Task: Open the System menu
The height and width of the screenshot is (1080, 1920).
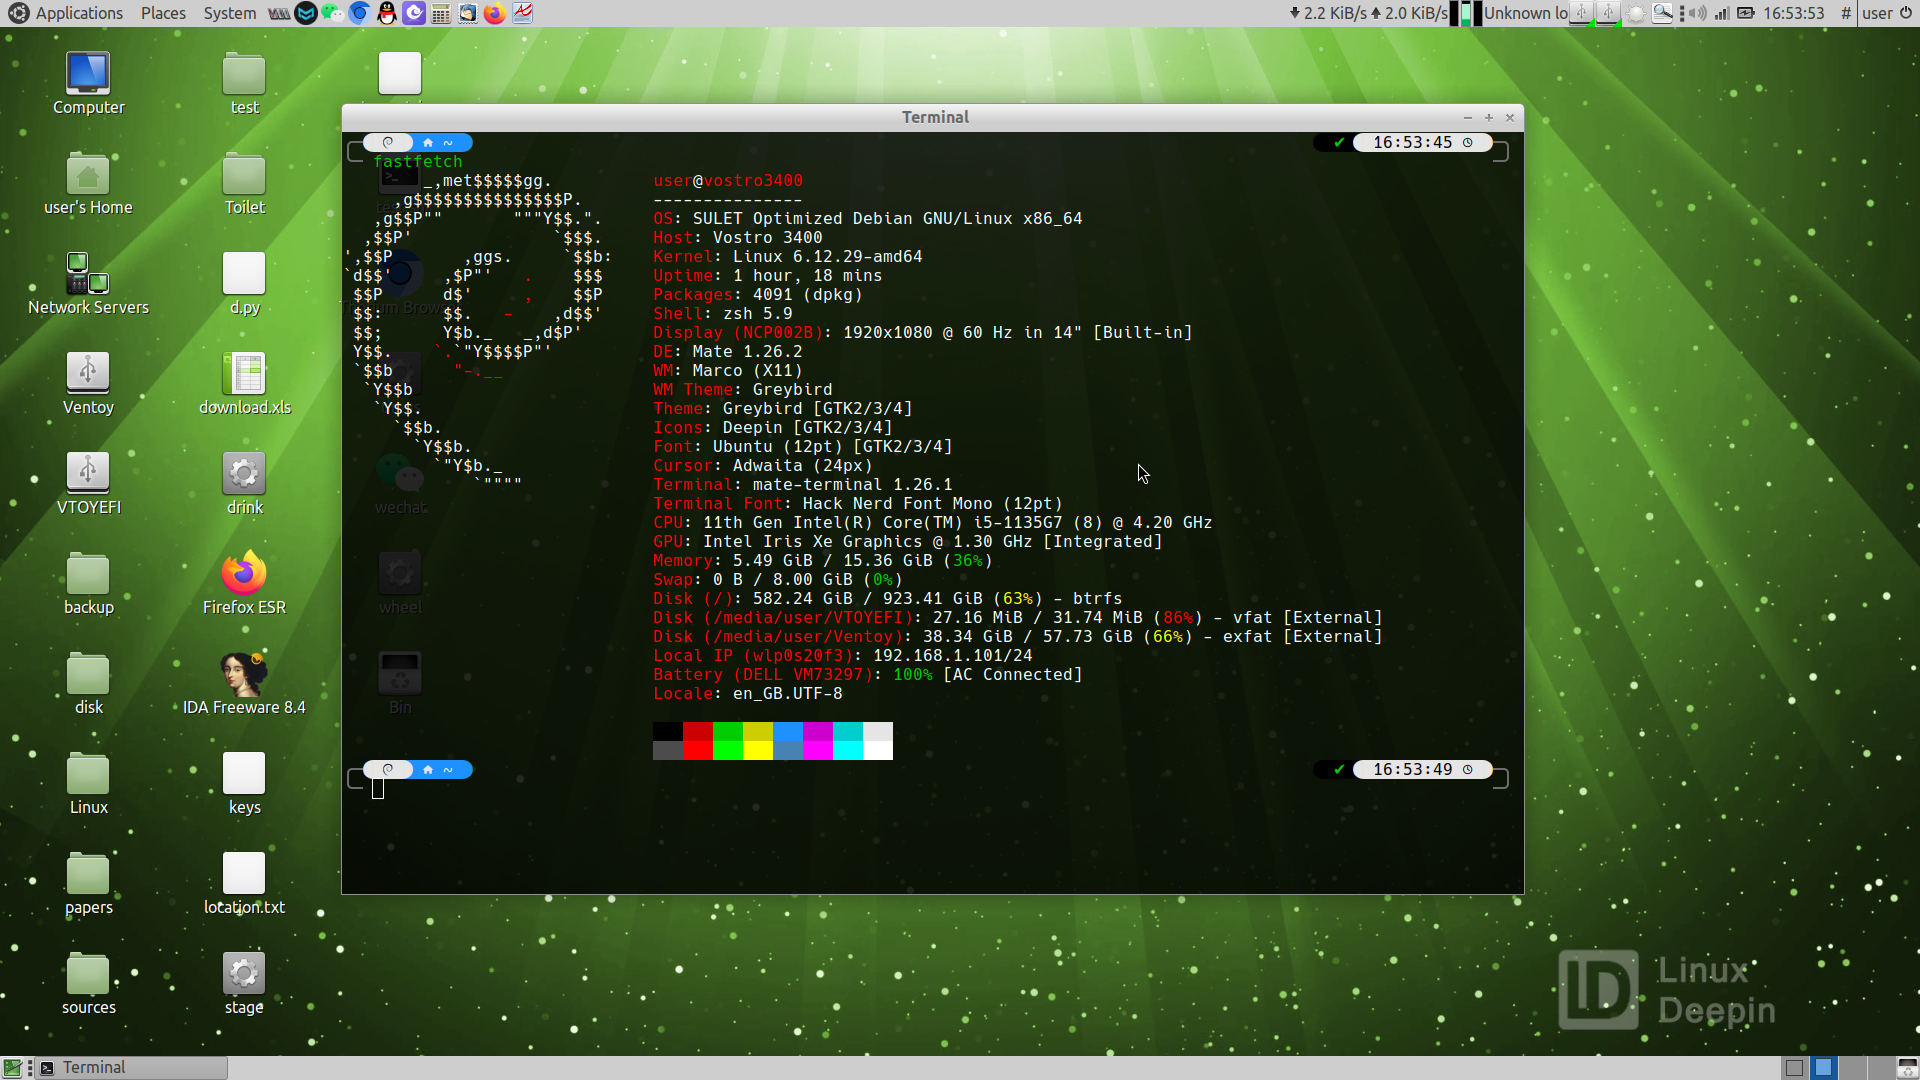Action: (x=230, y=13)
